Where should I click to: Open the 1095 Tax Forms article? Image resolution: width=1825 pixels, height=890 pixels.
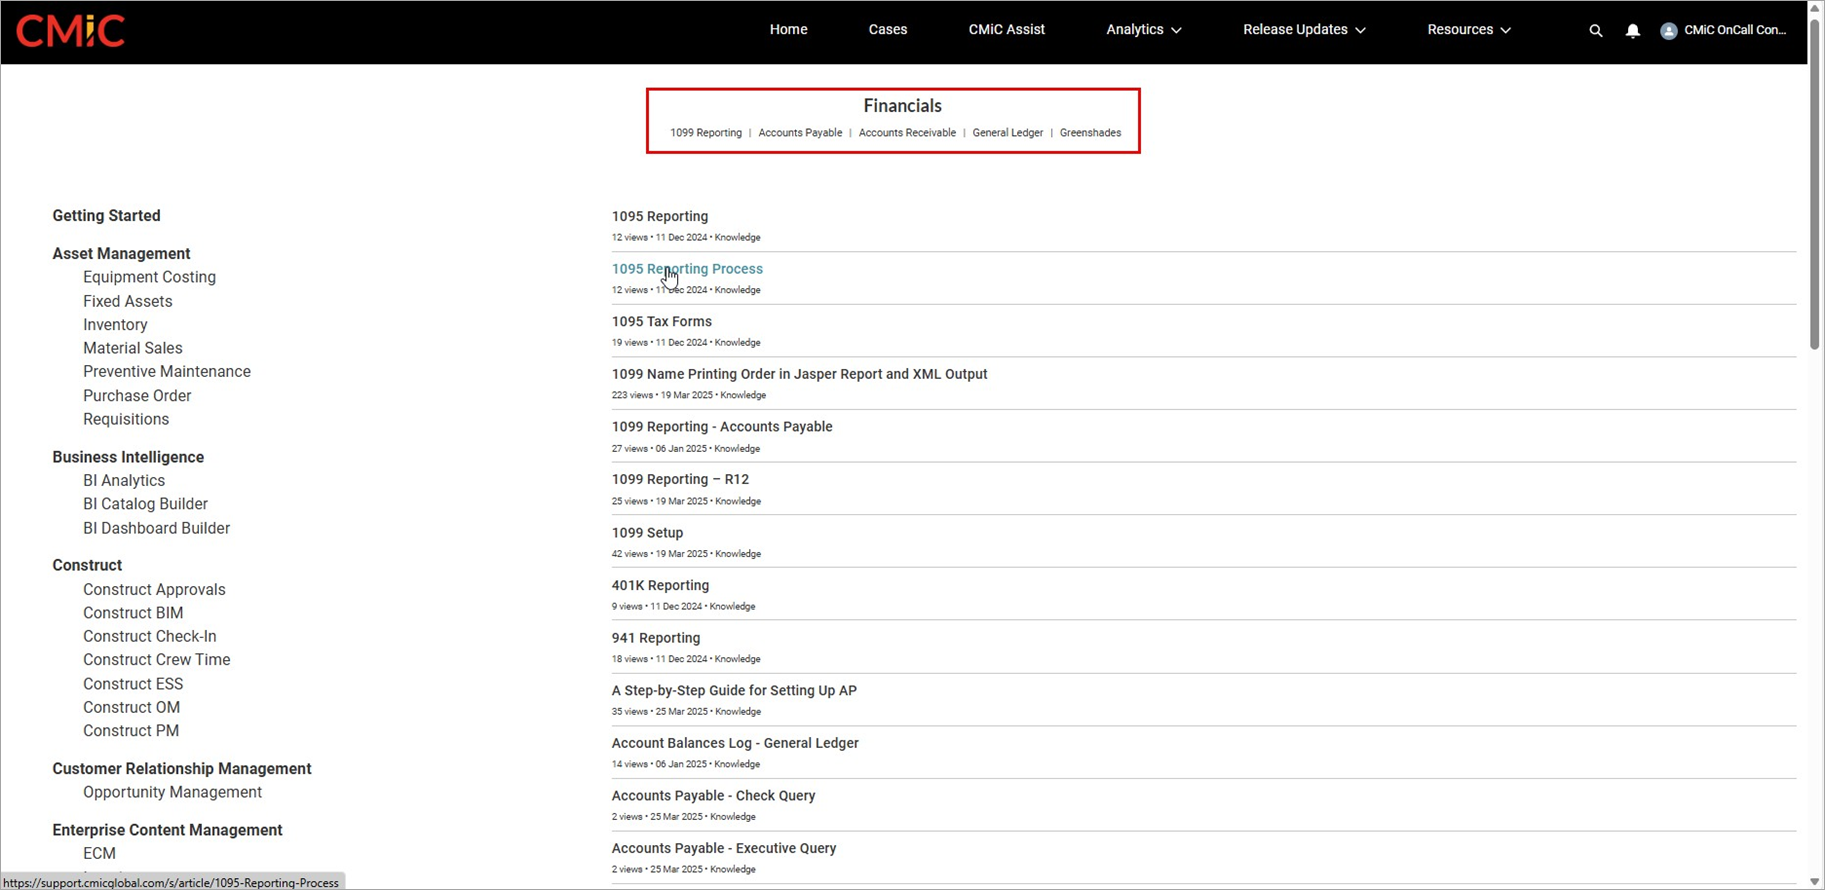click(x=662, y=322)
